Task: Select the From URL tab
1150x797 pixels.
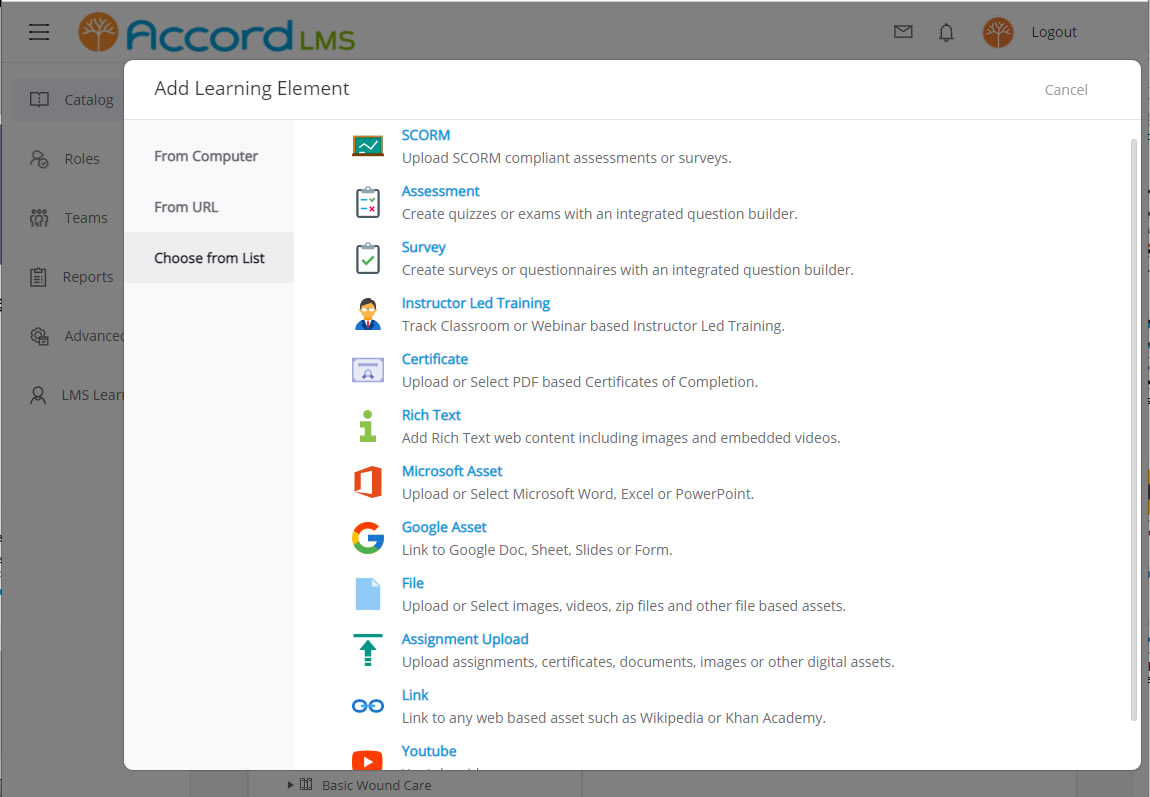Action: (x=186, y=206)
